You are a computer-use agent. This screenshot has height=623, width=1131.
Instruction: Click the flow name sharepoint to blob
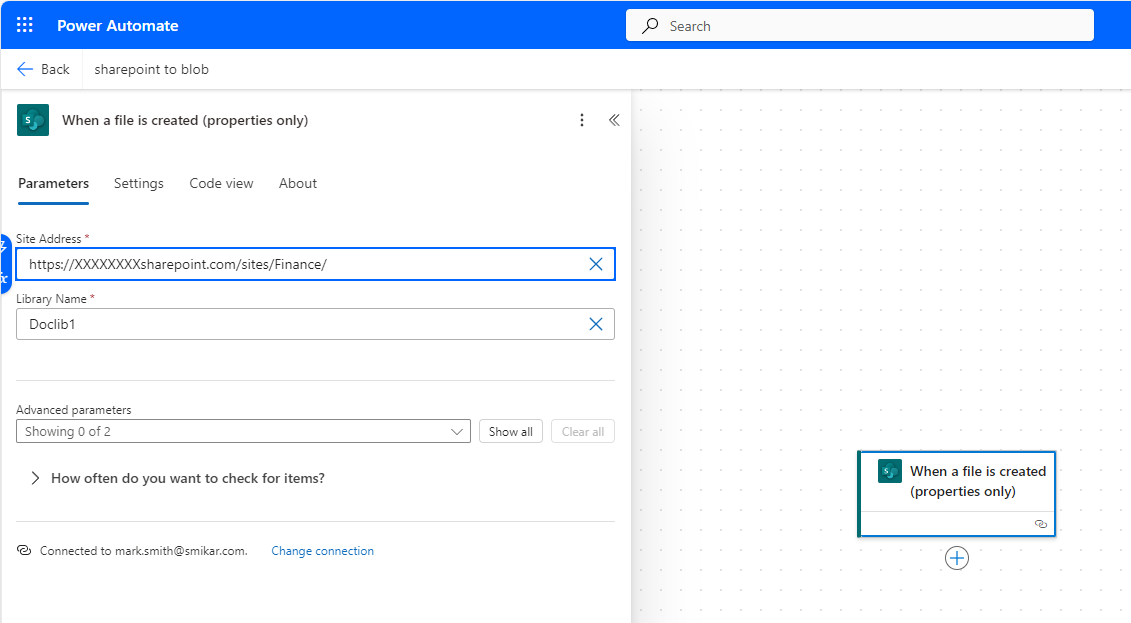coord(151,69)
